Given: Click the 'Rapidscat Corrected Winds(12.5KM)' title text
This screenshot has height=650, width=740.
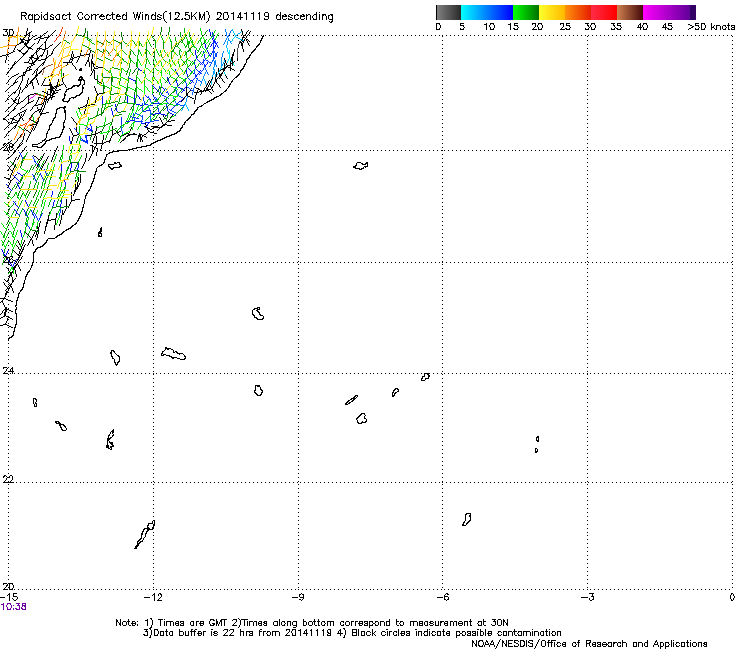Looking at the screenshot, I should click(x=115, y=17).
